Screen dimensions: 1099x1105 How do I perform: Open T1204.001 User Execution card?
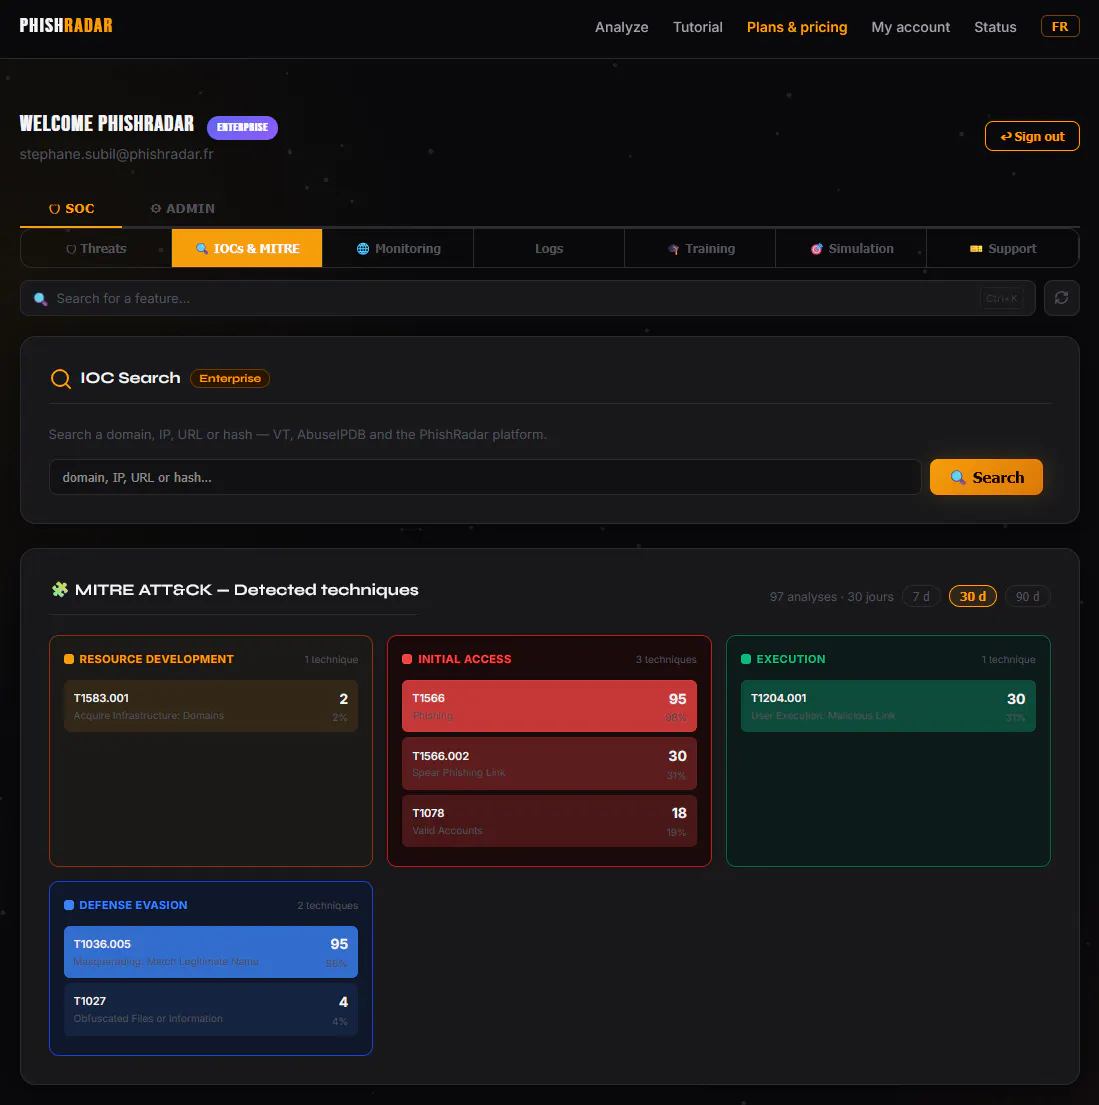coord(888,706)
